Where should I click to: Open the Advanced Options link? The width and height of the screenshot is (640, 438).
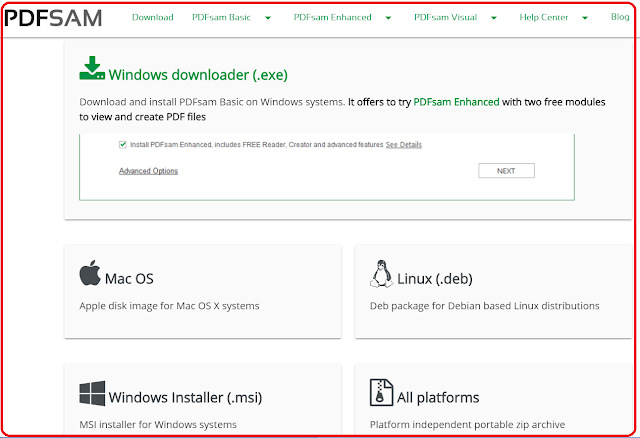tap(148, 171)
